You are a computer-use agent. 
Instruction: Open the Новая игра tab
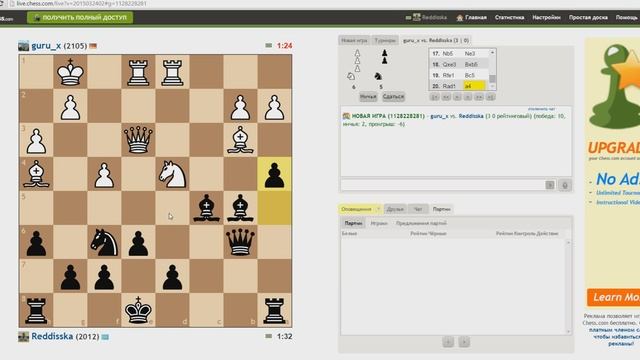click(354, 40)
